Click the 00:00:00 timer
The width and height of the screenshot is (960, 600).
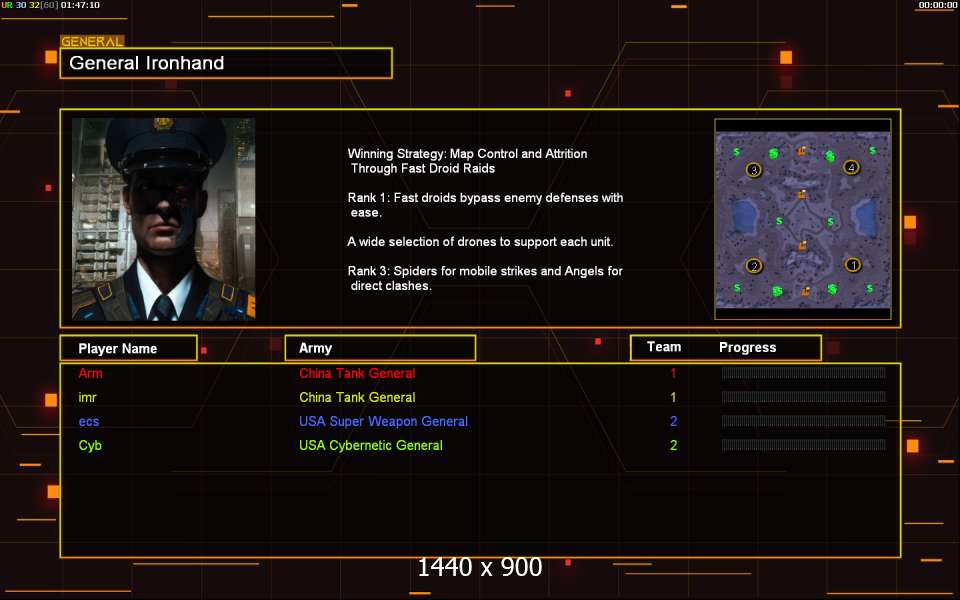pos(938,5)
